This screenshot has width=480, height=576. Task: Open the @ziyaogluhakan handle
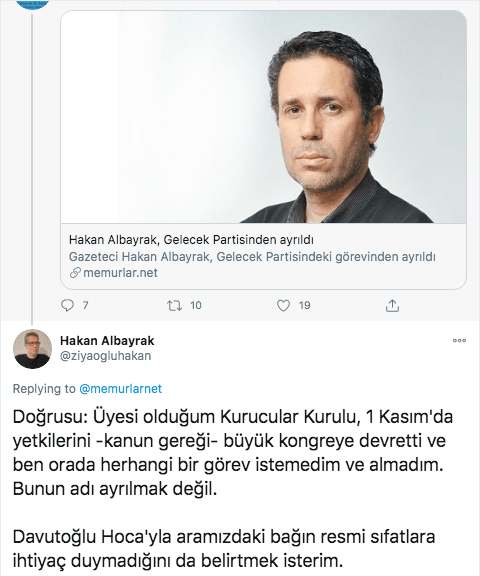106,356
